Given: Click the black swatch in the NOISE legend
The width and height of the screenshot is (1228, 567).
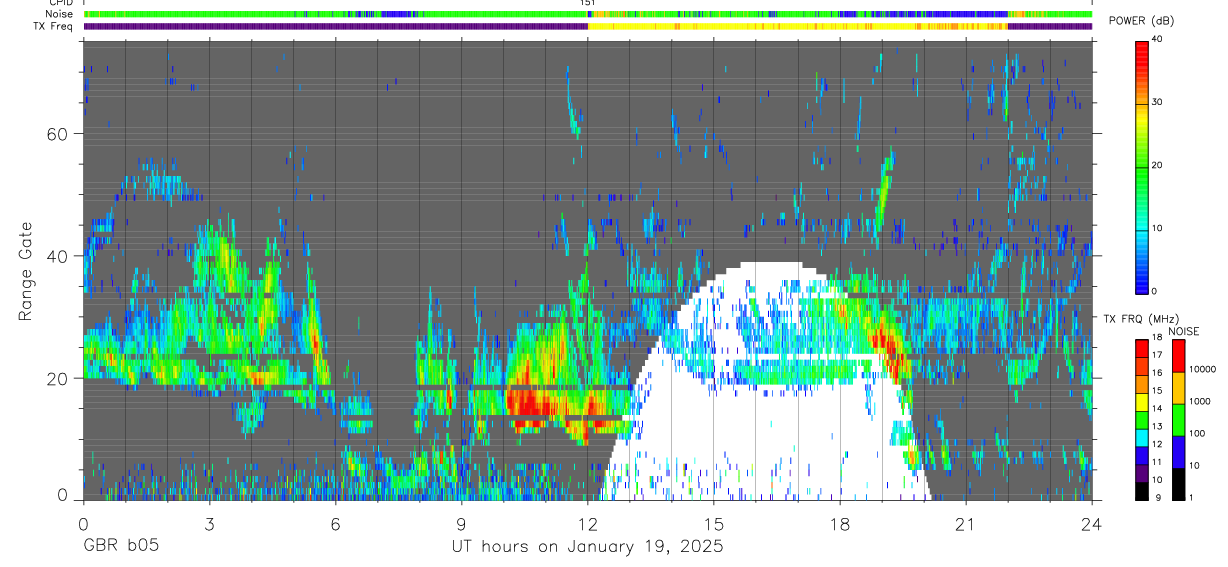Looking at the screenshot, I should (1178, 484).
